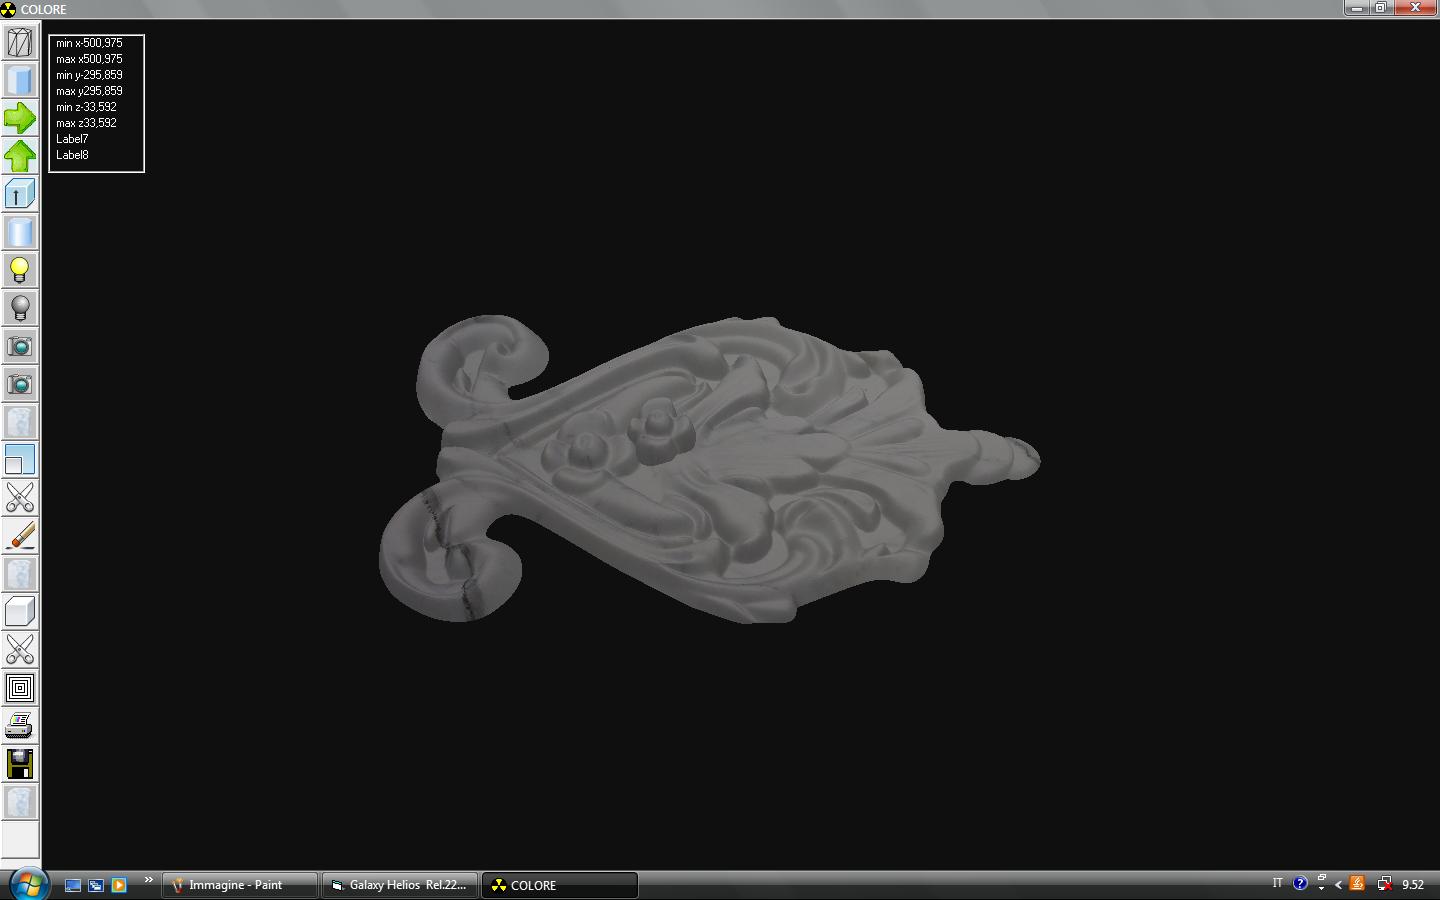Click the blue cylinder icon below the wireframe icon
The width and height of the screenshot is (1440, 900).
(x=20, y=80)
